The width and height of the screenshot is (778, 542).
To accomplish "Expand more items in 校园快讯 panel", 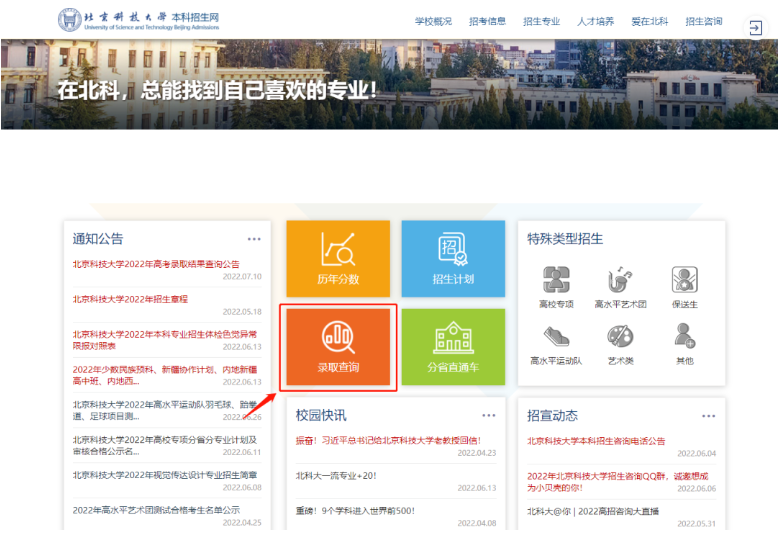I will (x=488, y=415).
